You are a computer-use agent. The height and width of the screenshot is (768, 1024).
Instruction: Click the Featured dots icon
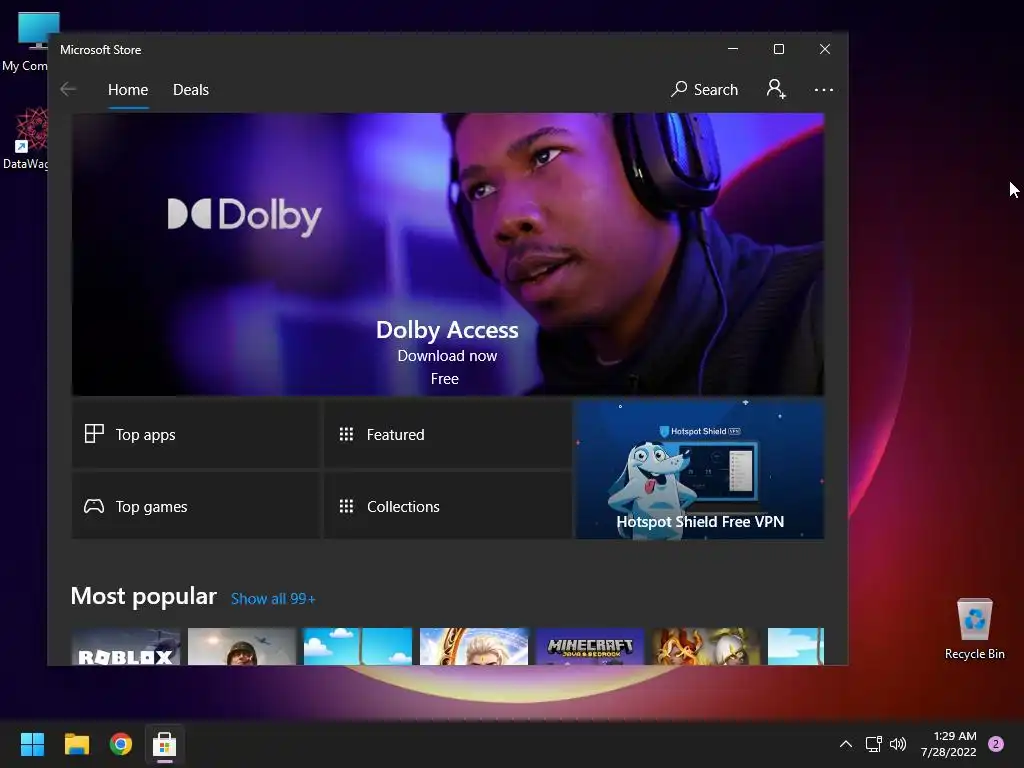346,434
